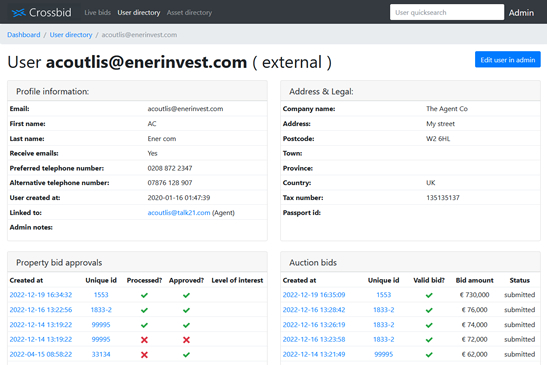The image size is (547, 365).
Task: Select the € 730,000 bid amount
Action: 474,295
